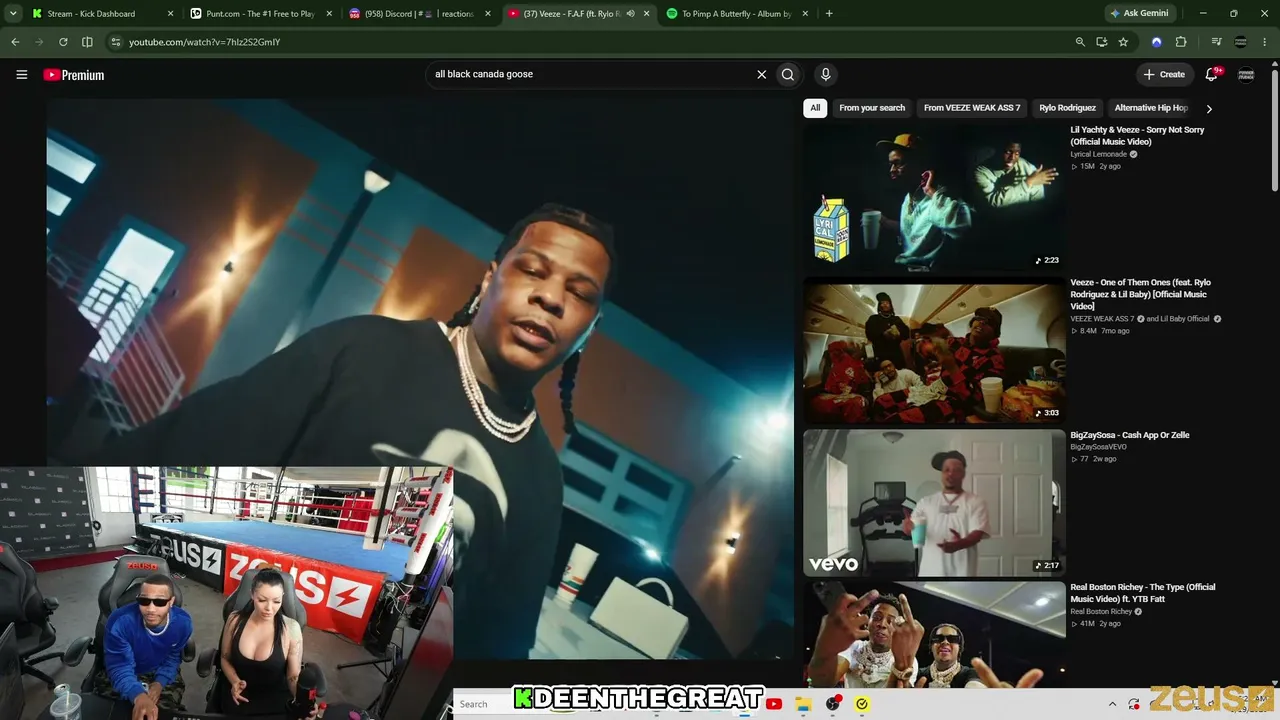Expand Windows system tray hidden icons

click(x=1112, y=704)
